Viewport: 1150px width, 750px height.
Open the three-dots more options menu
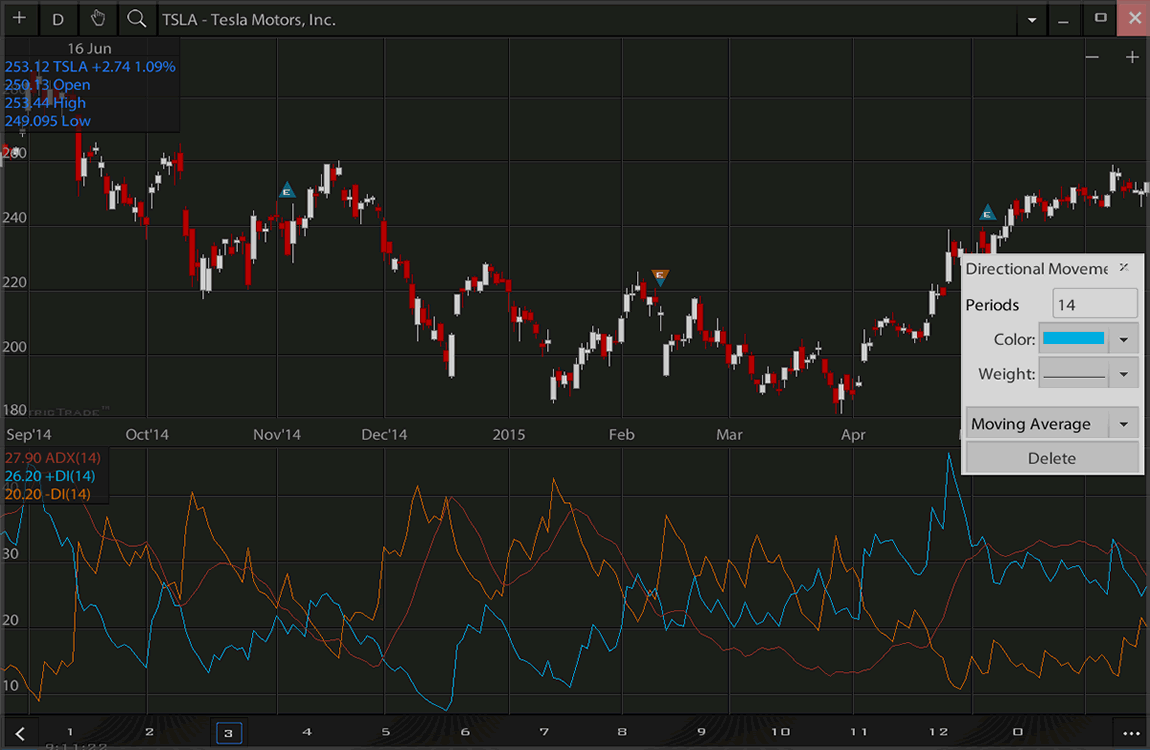tap(1130, 733)
